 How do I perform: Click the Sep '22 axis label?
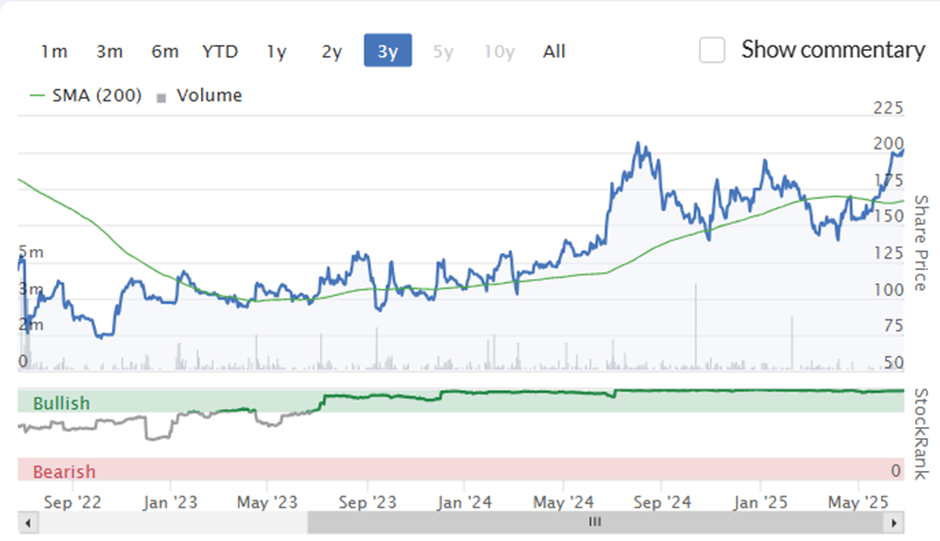point(73,502)
